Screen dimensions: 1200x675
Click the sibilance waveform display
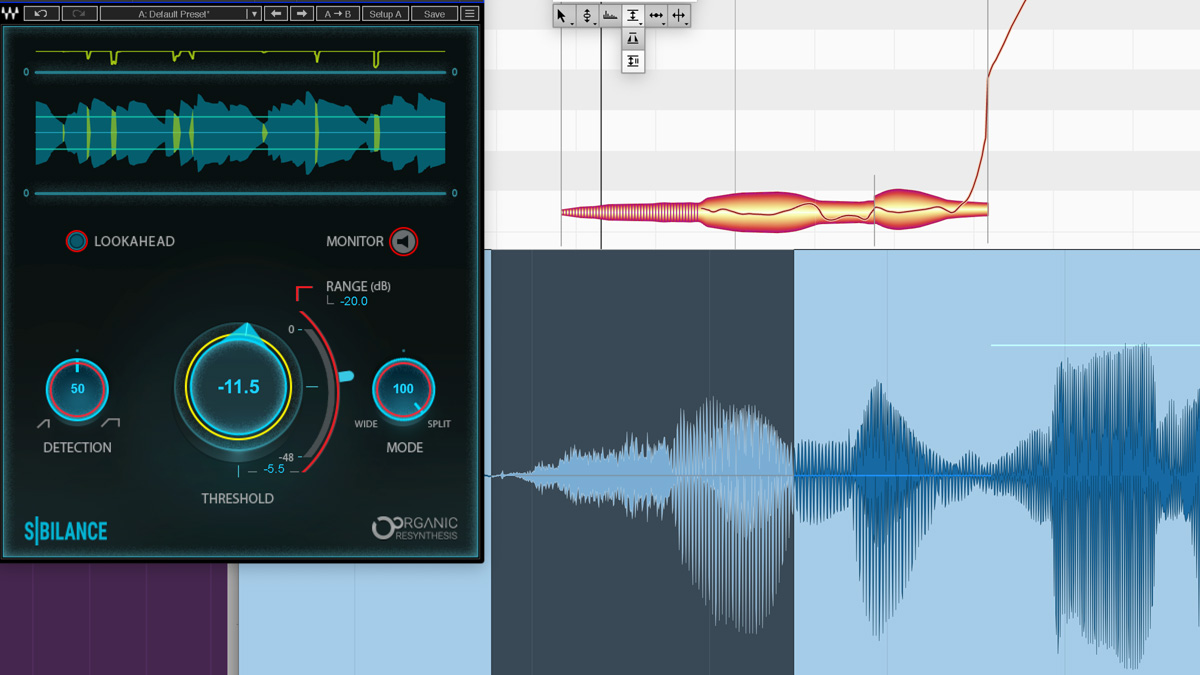240,130
